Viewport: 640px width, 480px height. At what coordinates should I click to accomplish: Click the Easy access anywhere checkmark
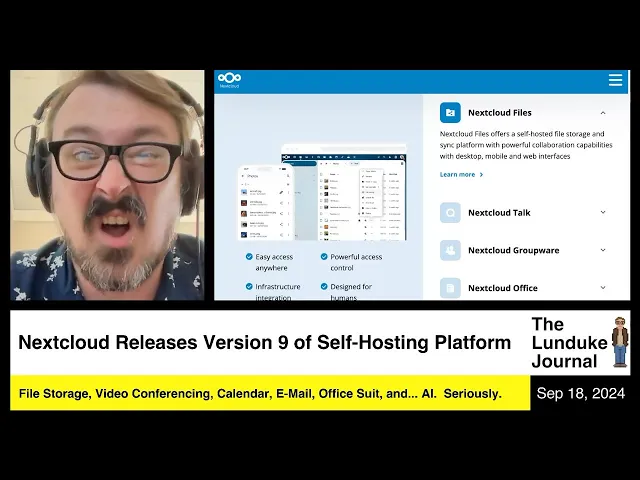(249, 256)
